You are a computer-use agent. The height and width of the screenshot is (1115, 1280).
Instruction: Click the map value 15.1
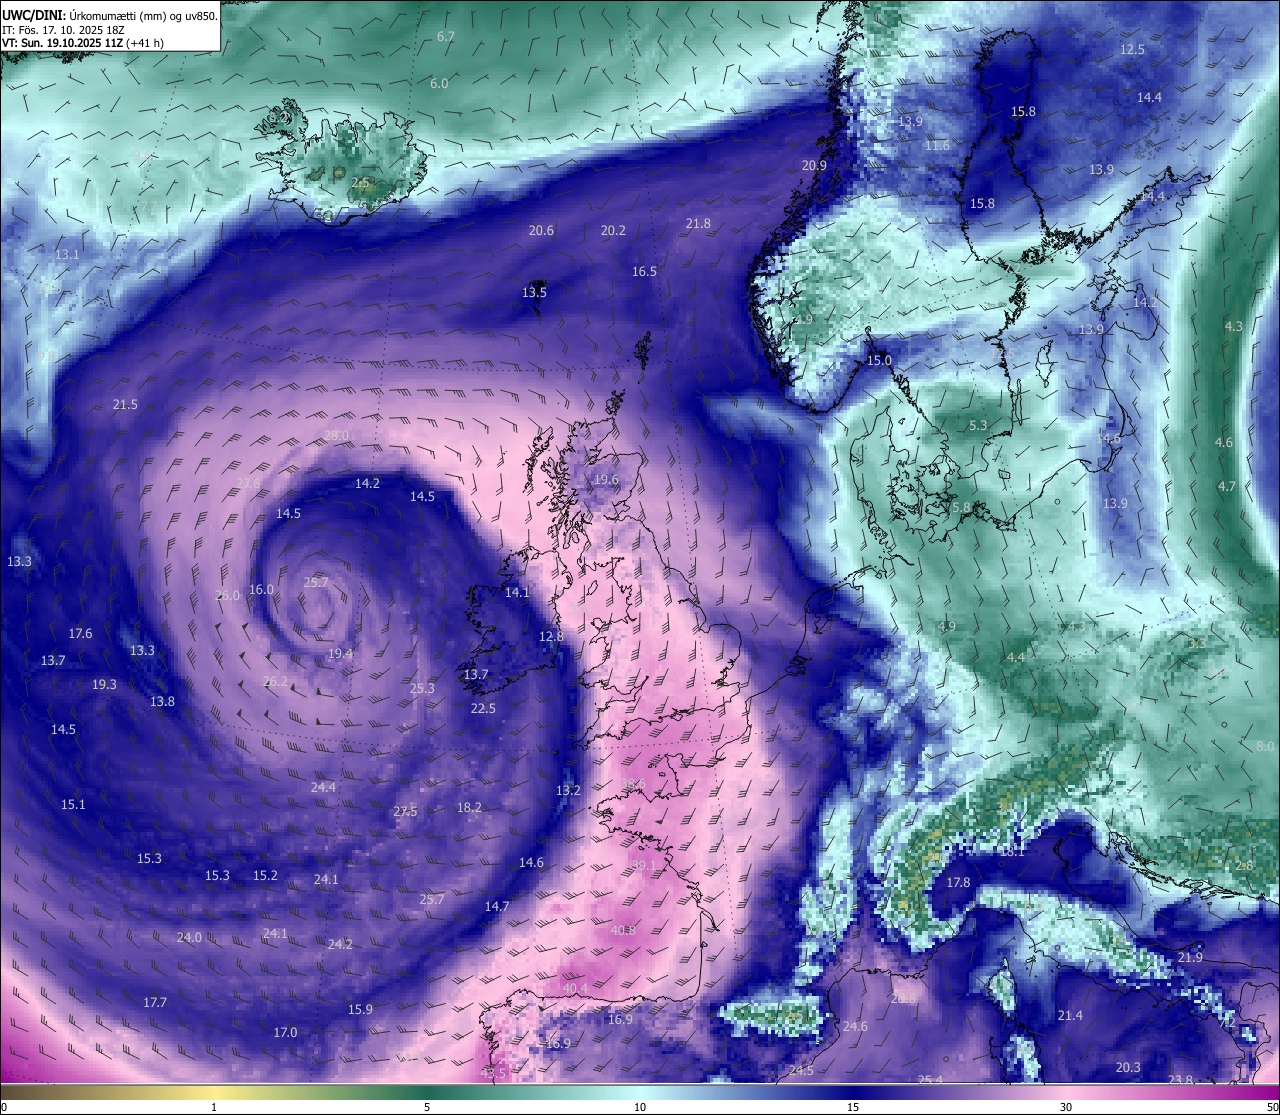pyautogui.click(x=73, y=804)
